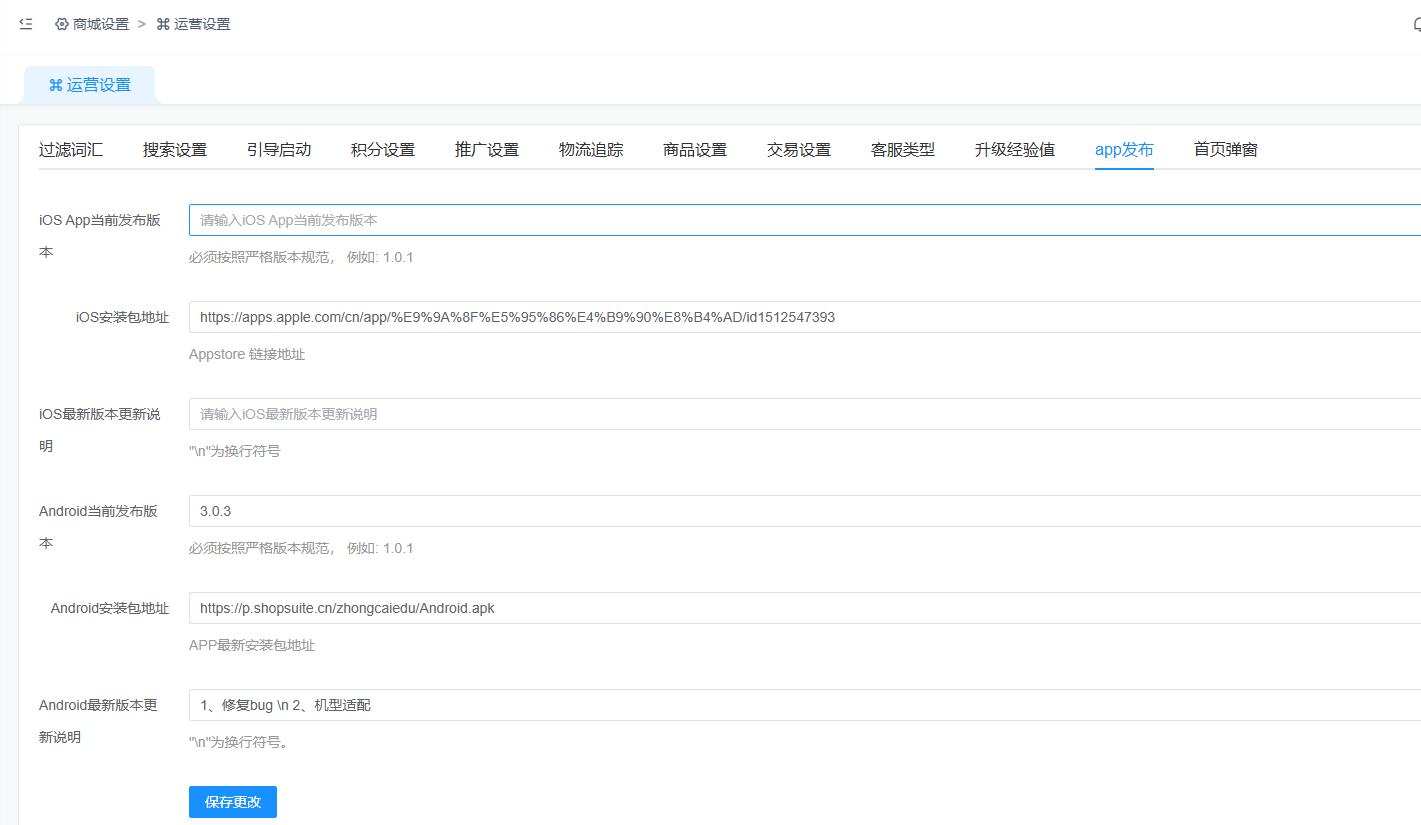Collapse the sidebar menu with the fold icon
This screenshot has width=1421, height=825.
[26, 24]
